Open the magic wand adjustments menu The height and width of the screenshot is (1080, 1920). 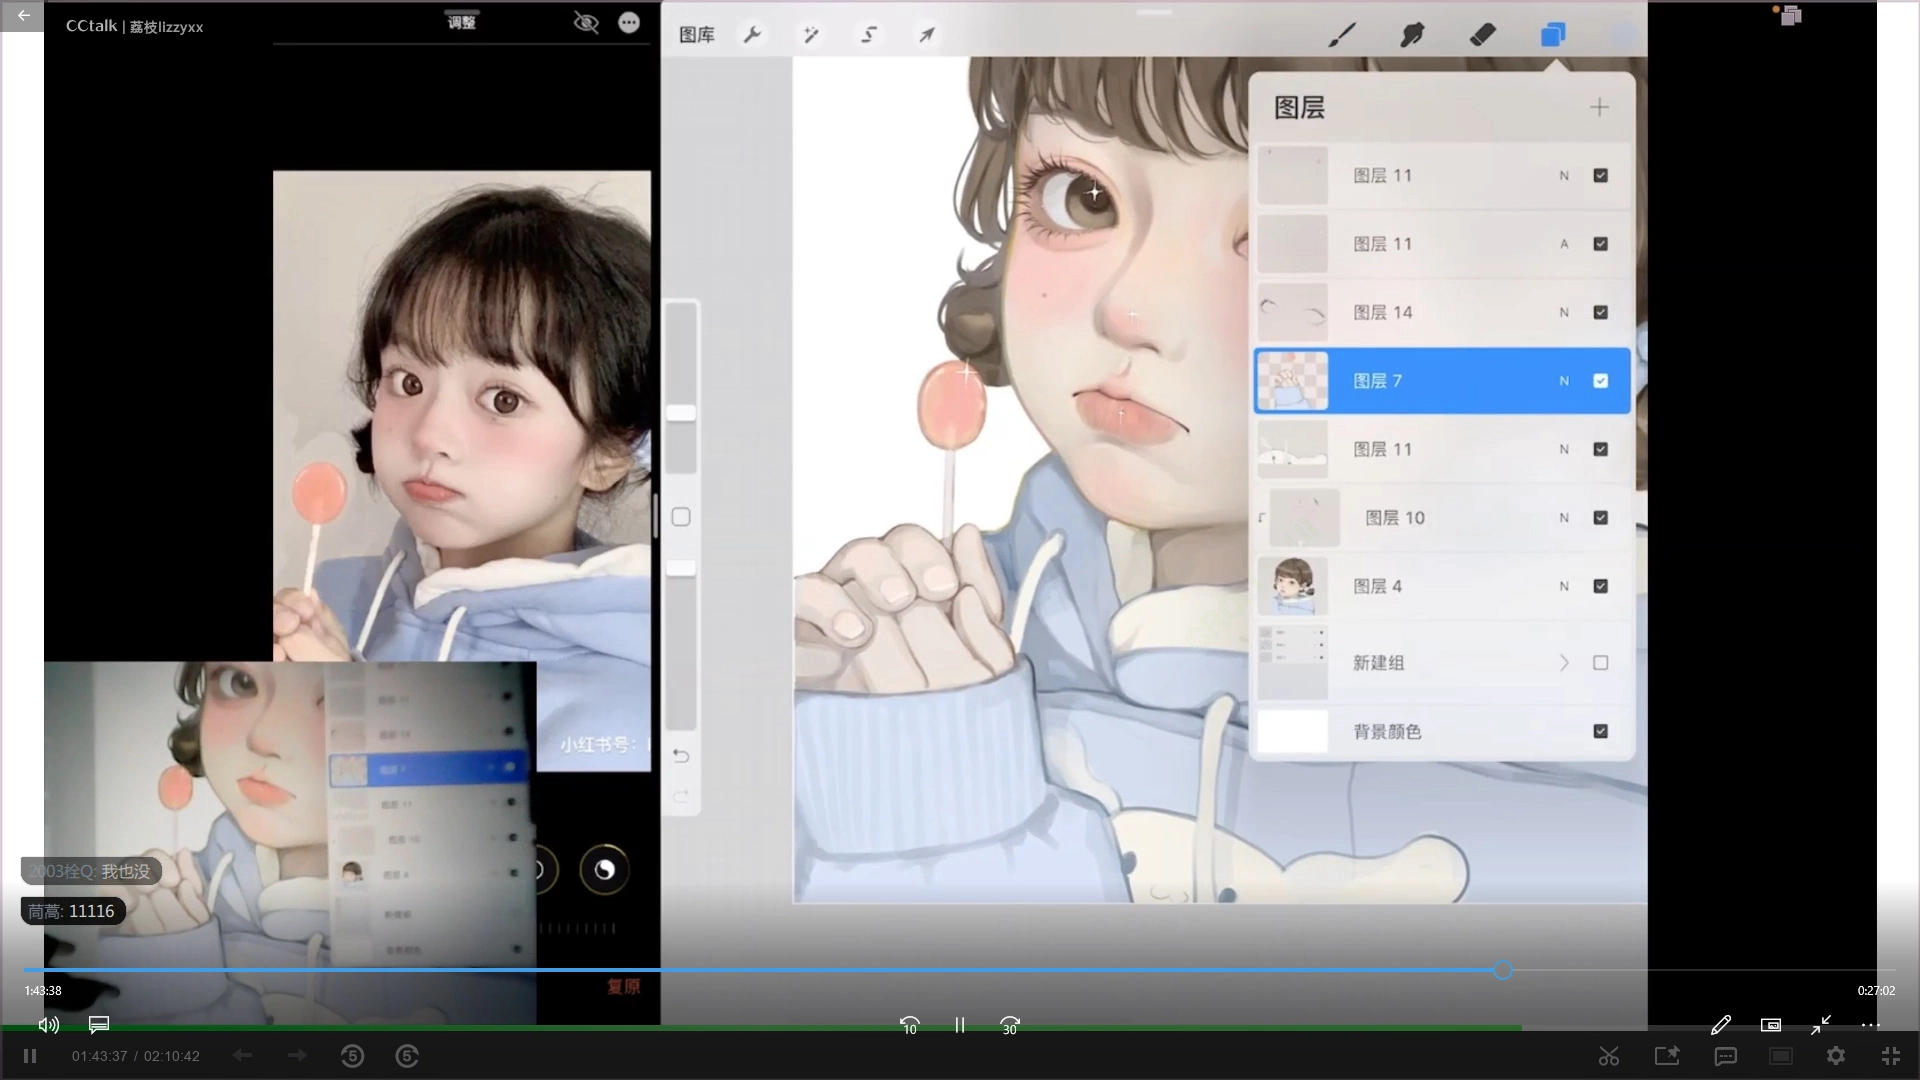click(810, 35)
